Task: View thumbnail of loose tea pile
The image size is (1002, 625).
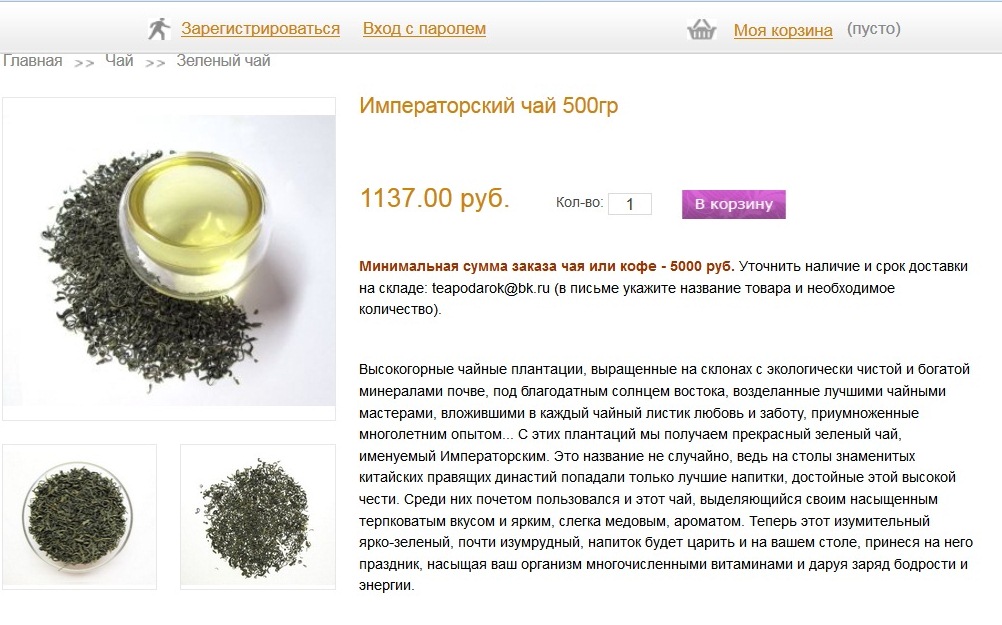Action: coord(258,516)
